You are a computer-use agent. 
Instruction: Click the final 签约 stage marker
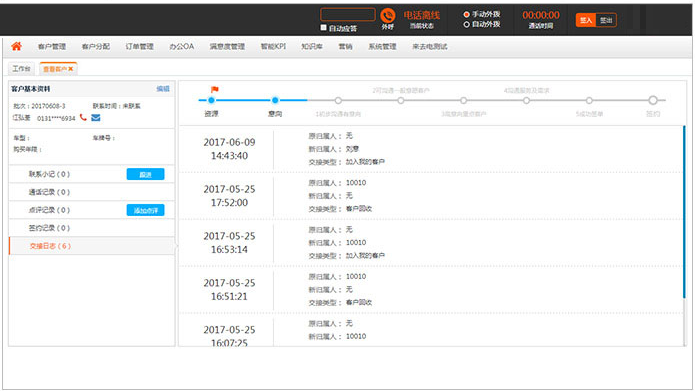pyautogui.click(x=653, y=100)
